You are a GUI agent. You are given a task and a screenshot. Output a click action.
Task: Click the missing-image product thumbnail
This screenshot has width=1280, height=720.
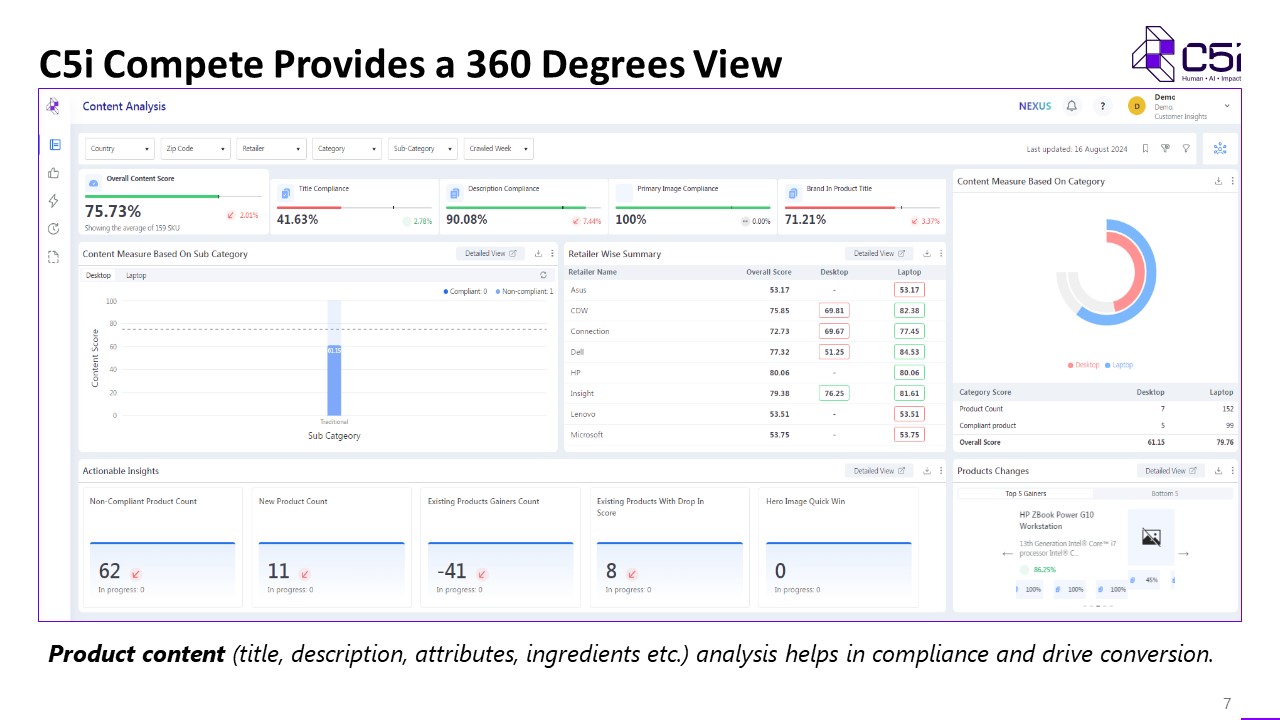[x=1151, y=538]
